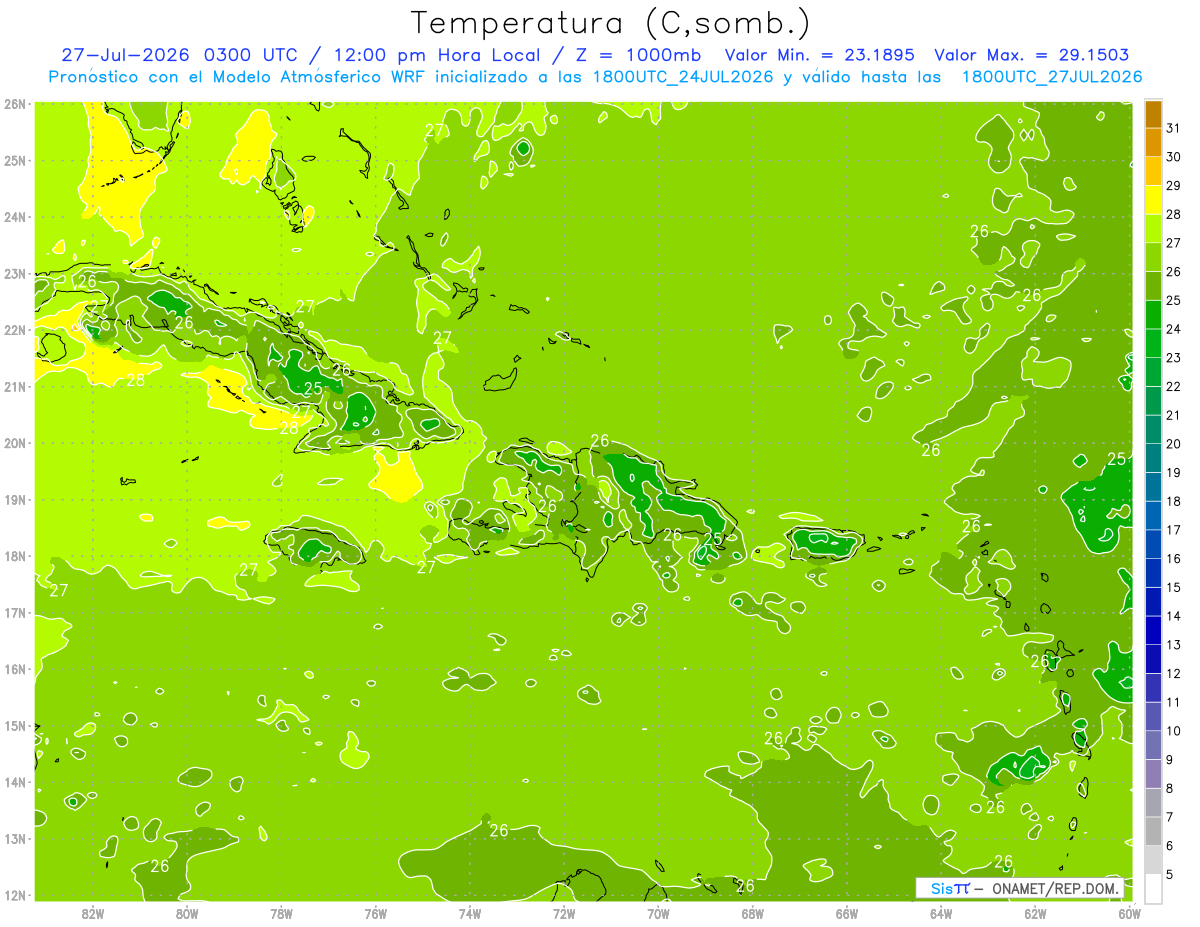The height and width of the screenshot is (927, 1200).
Task: Pick the gray legend swatch between 6 and 7
Action: [1153, 831]
